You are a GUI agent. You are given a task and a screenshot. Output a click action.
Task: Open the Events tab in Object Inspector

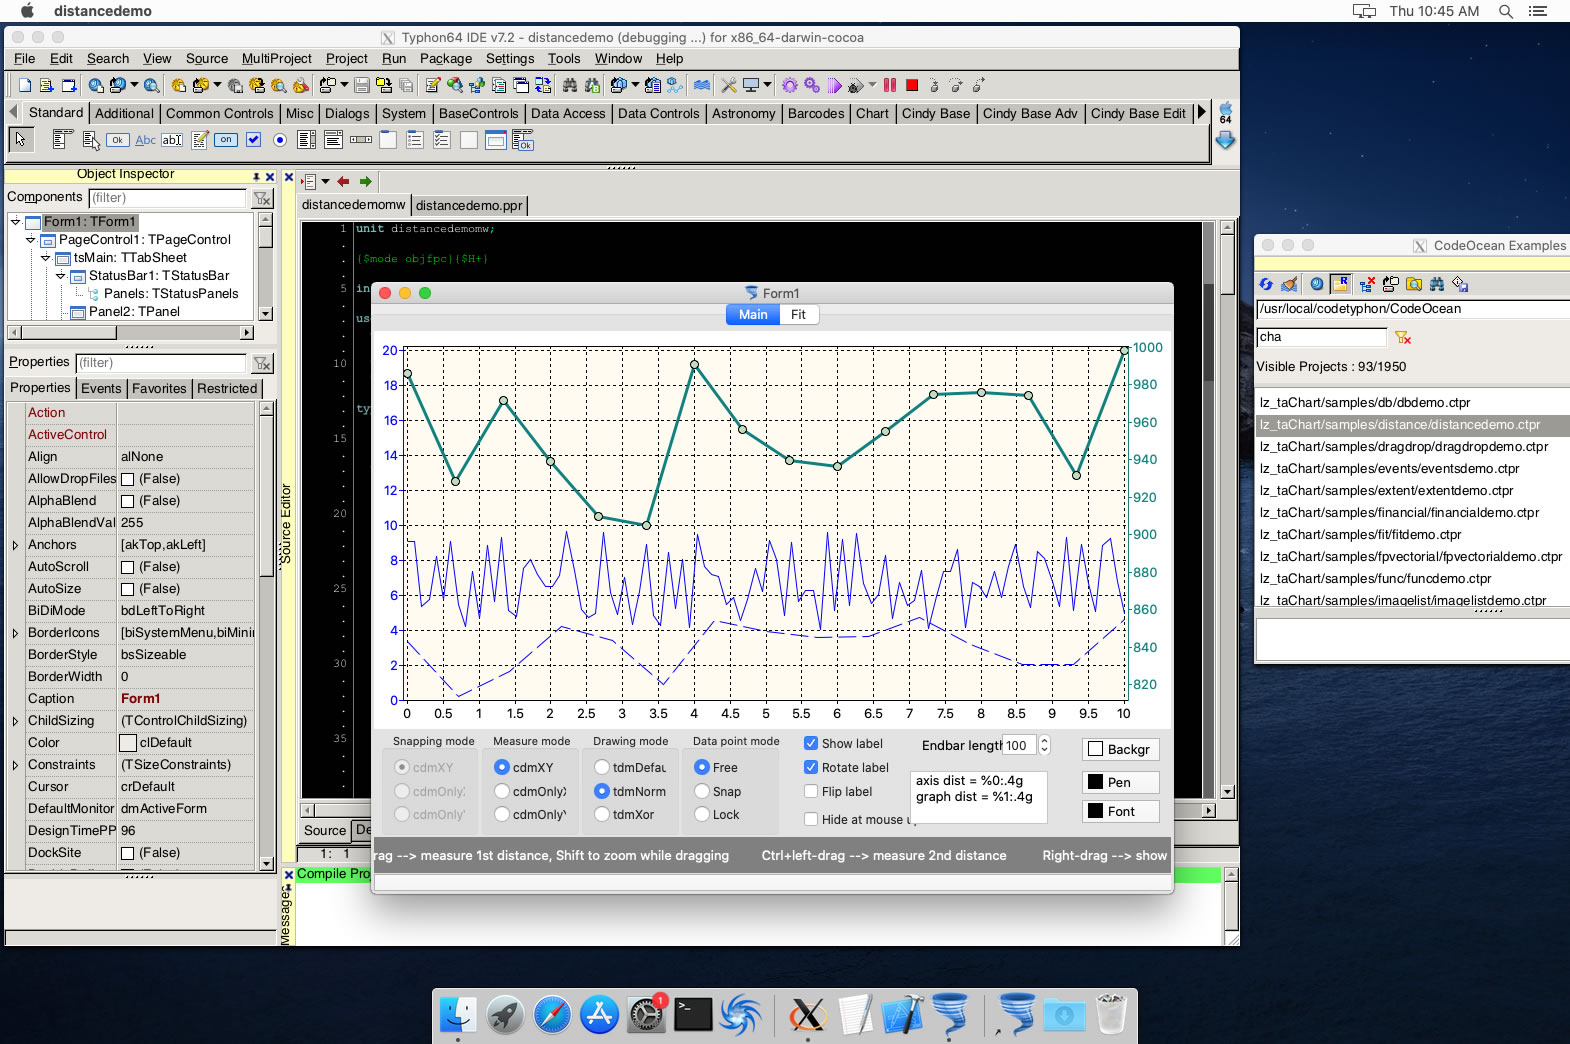pyautogui.click(x=101, y=388)
